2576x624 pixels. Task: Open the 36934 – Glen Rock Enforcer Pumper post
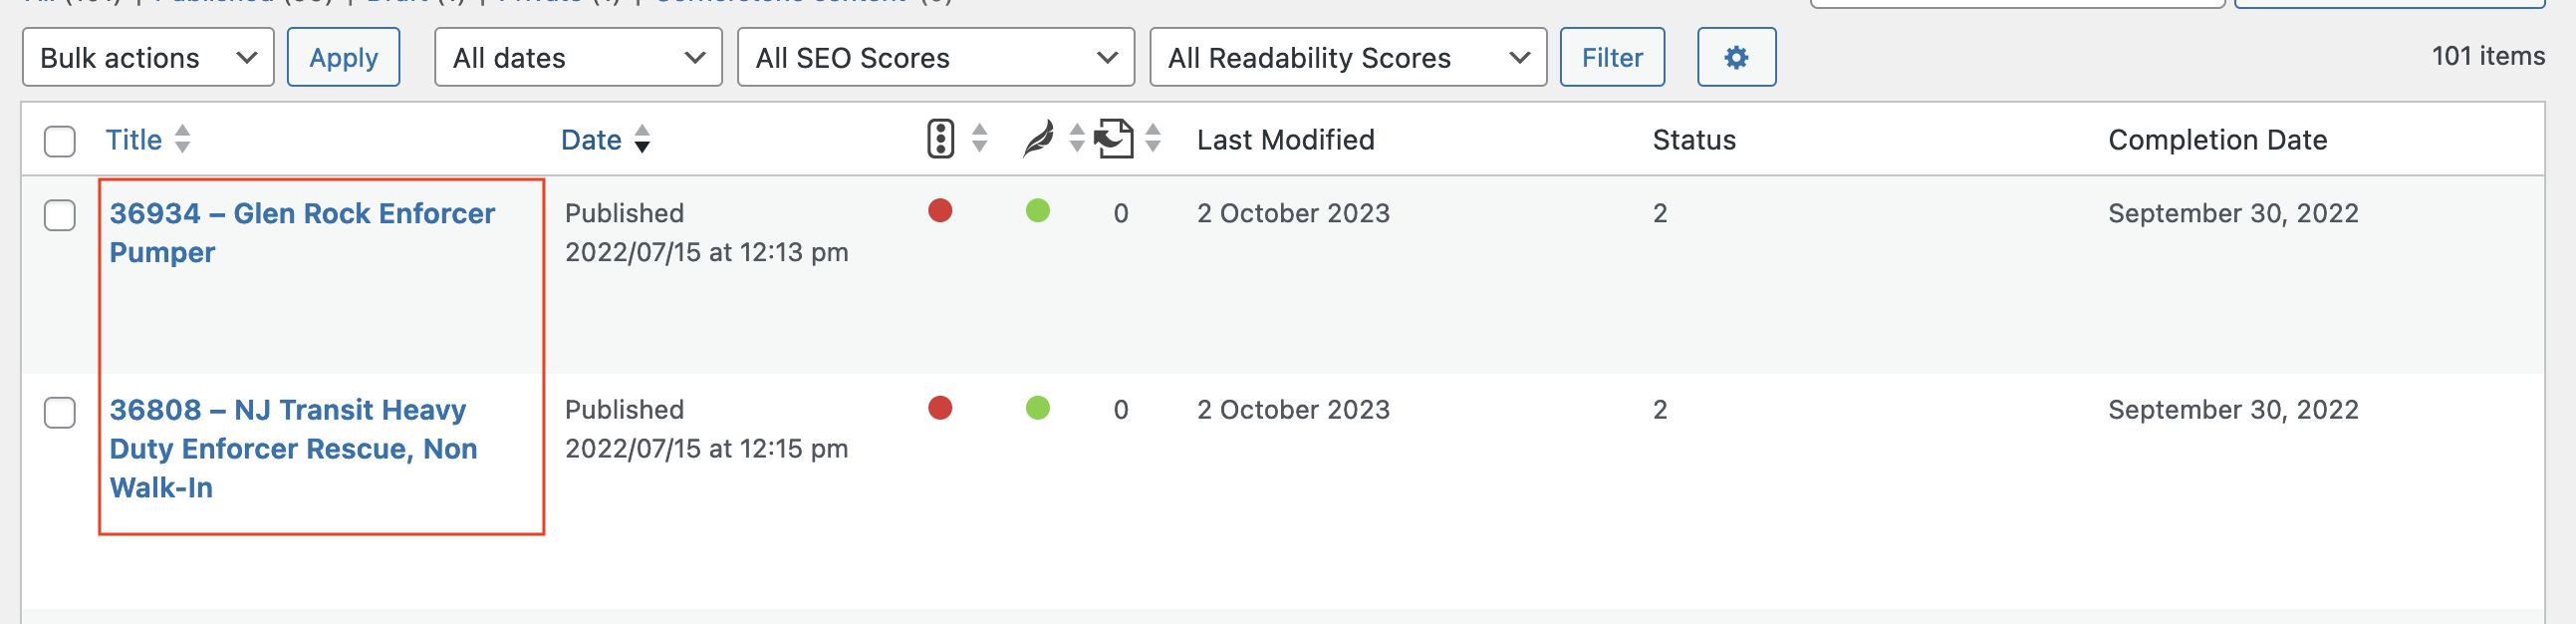click(302, 233)
